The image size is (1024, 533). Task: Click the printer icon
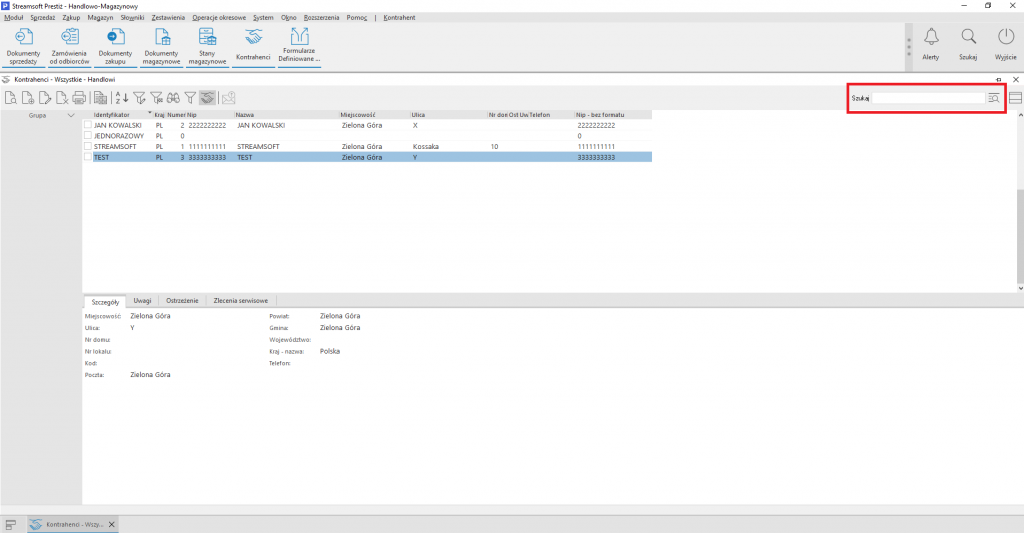click(79, 98)
